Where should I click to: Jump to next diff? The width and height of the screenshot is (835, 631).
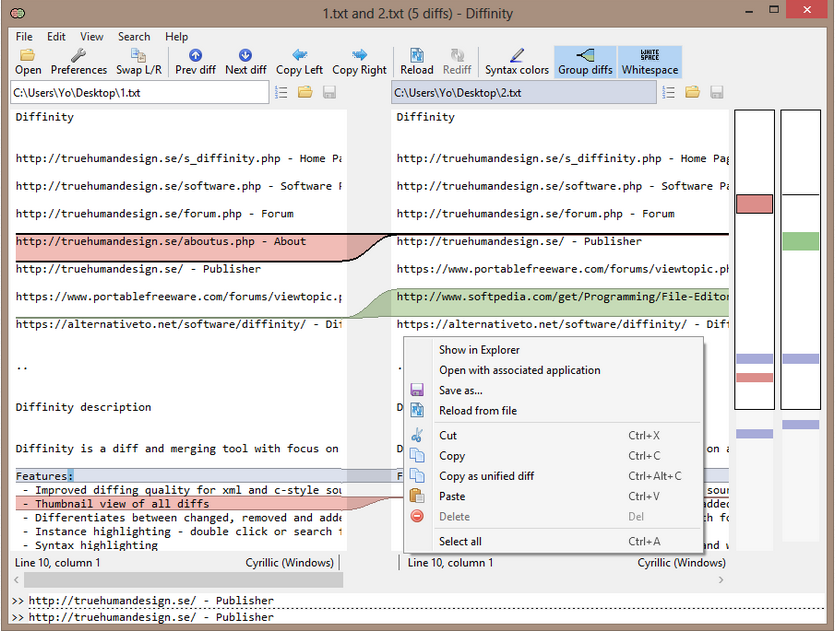[245, 62]
